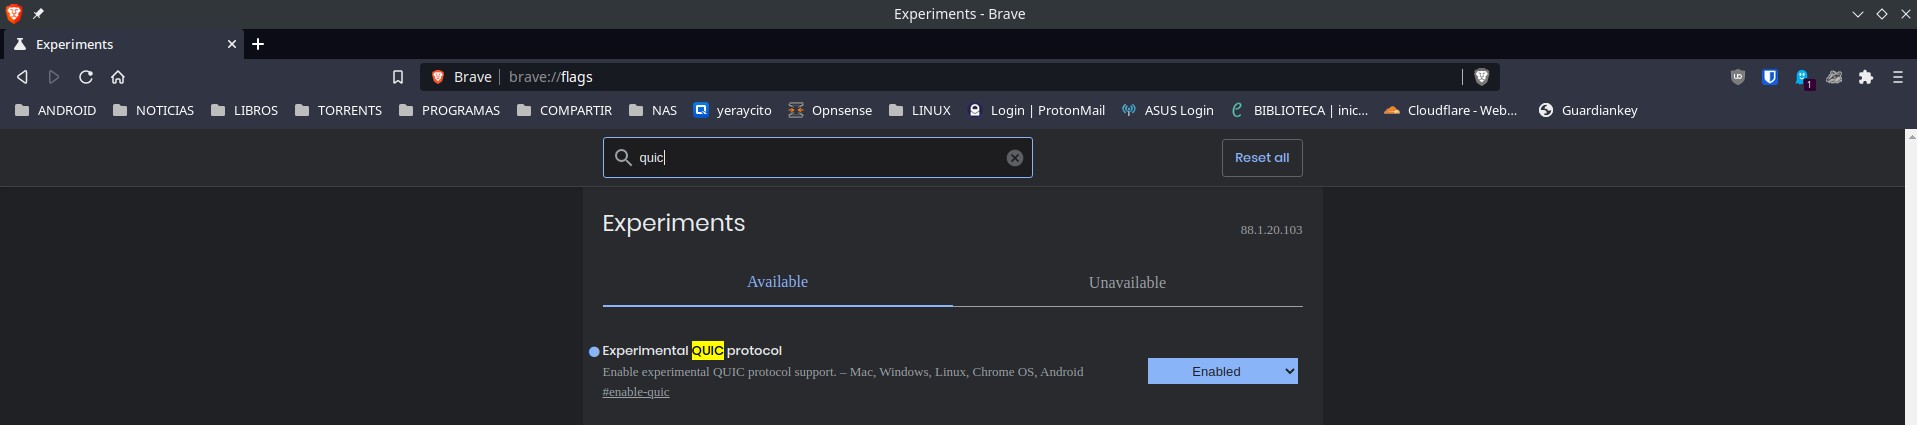Image resolution: width=1917 pixels, height=425 pixels.
Task: Reload the current page
Action: pyautogui.click(x=86, y=77)
